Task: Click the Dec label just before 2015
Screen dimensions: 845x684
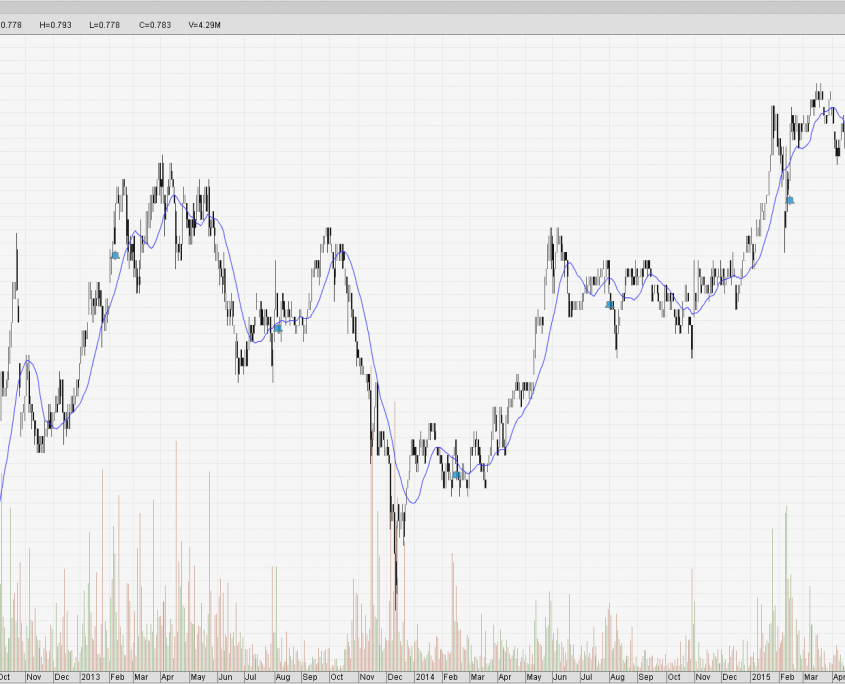Action: coord(733,677)
